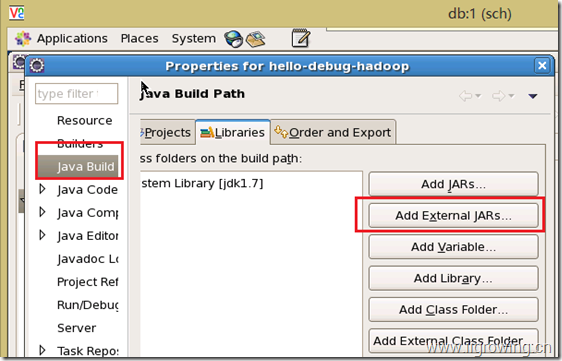Switch to the Libraries tab

[233, 132]
